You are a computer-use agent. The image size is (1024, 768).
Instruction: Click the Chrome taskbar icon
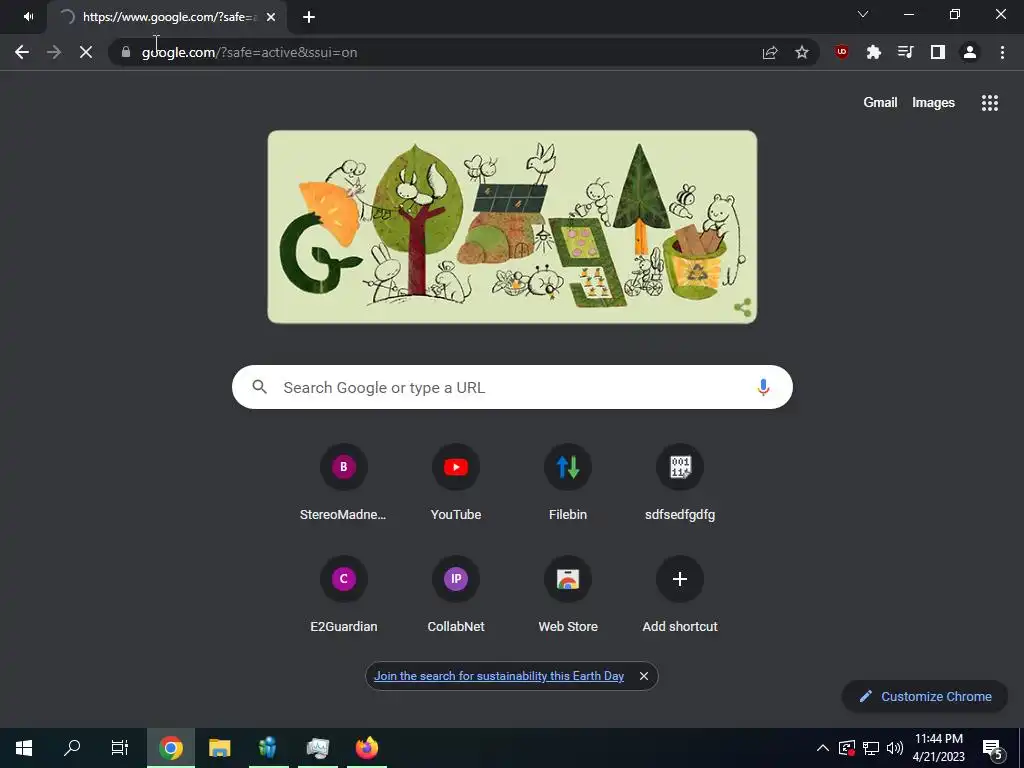170,748
